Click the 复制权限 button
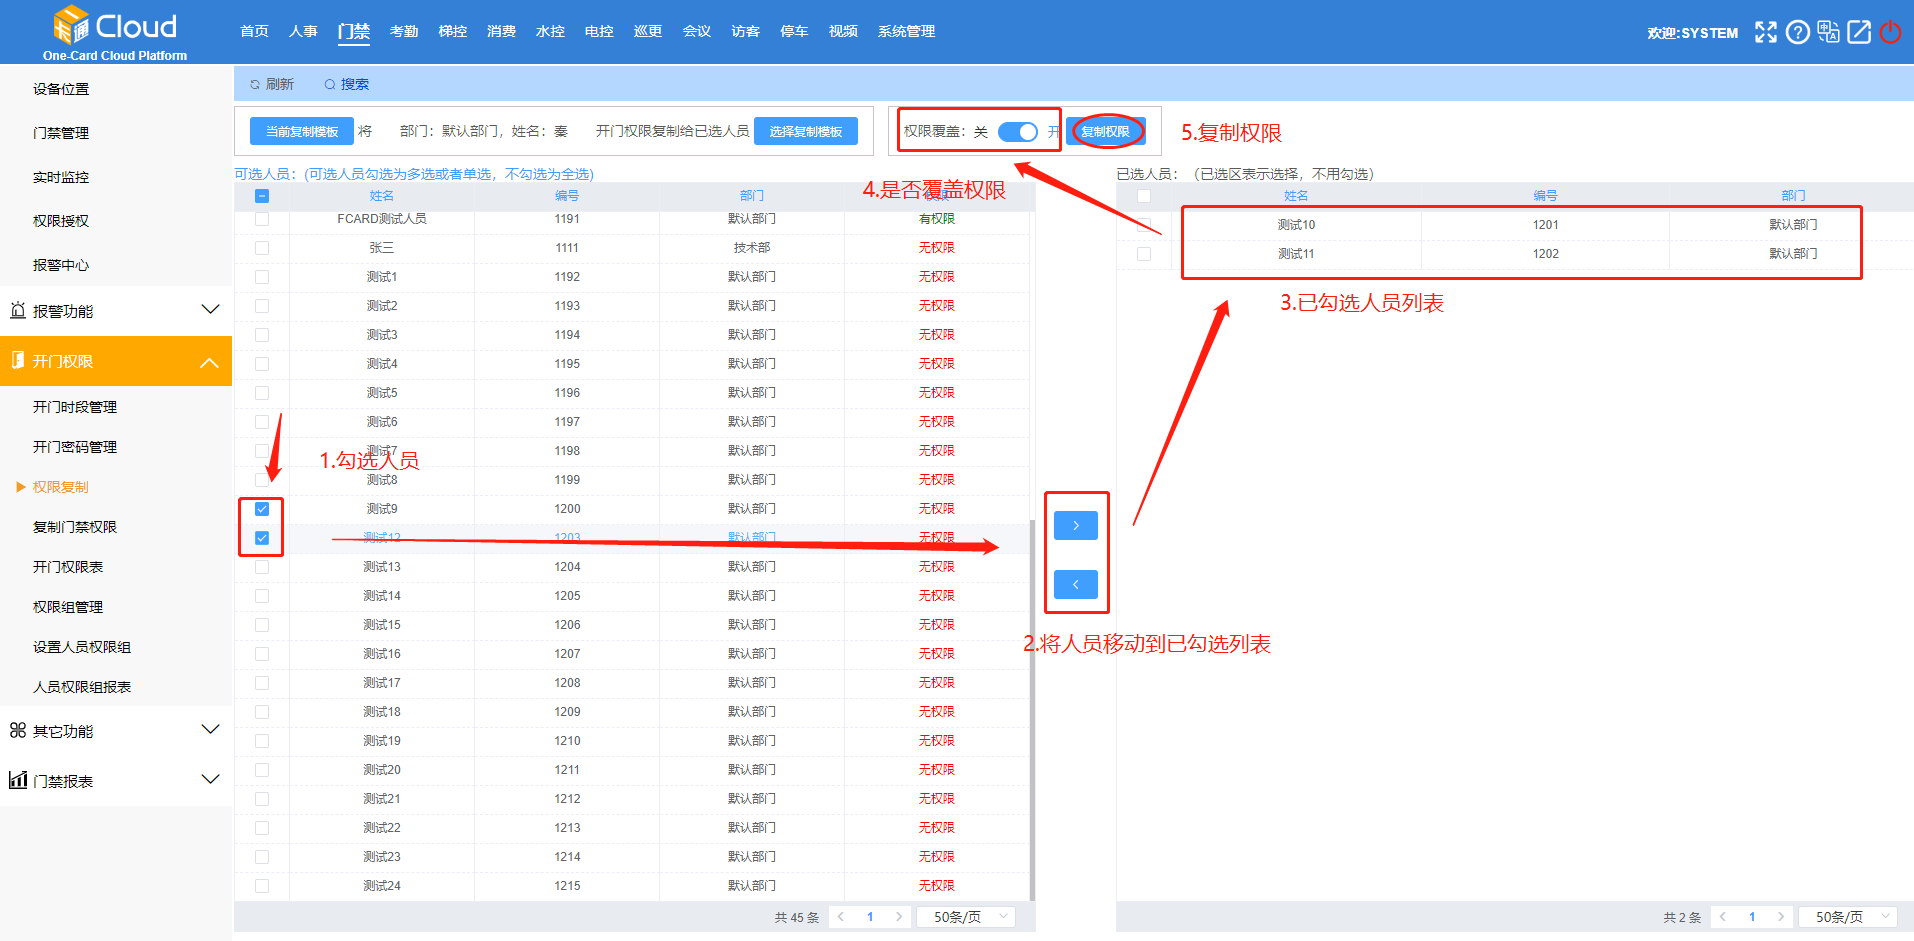The width and height of the screenshot is (1914, 941). pos(1105,132)
